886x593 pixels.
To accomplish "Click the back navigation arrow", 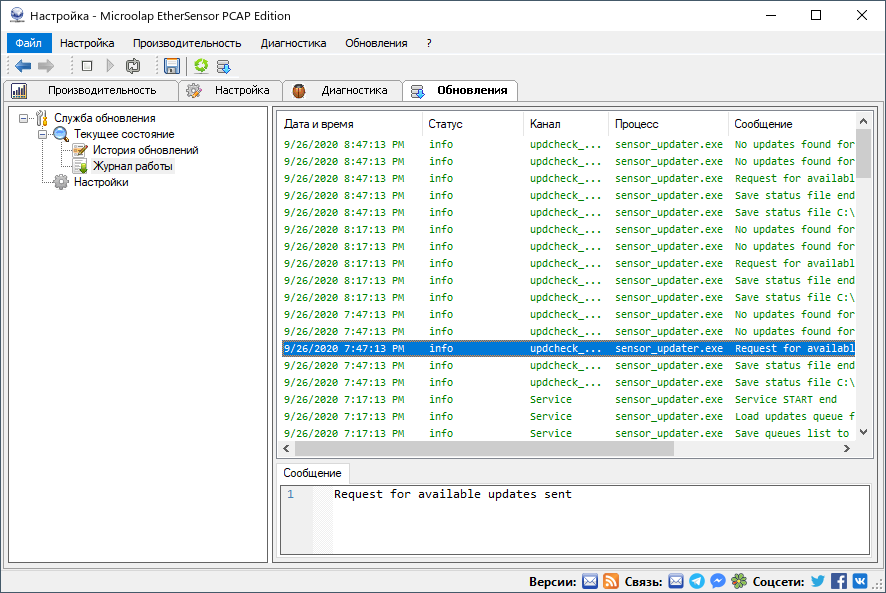I will pos(22,66).
